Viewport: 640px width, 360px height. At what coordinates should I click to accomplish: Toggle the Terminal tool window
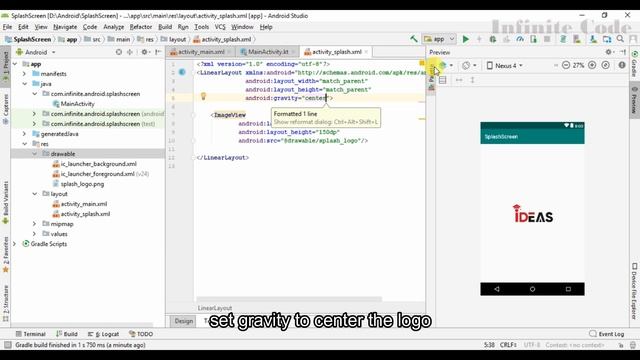point(30,334)
